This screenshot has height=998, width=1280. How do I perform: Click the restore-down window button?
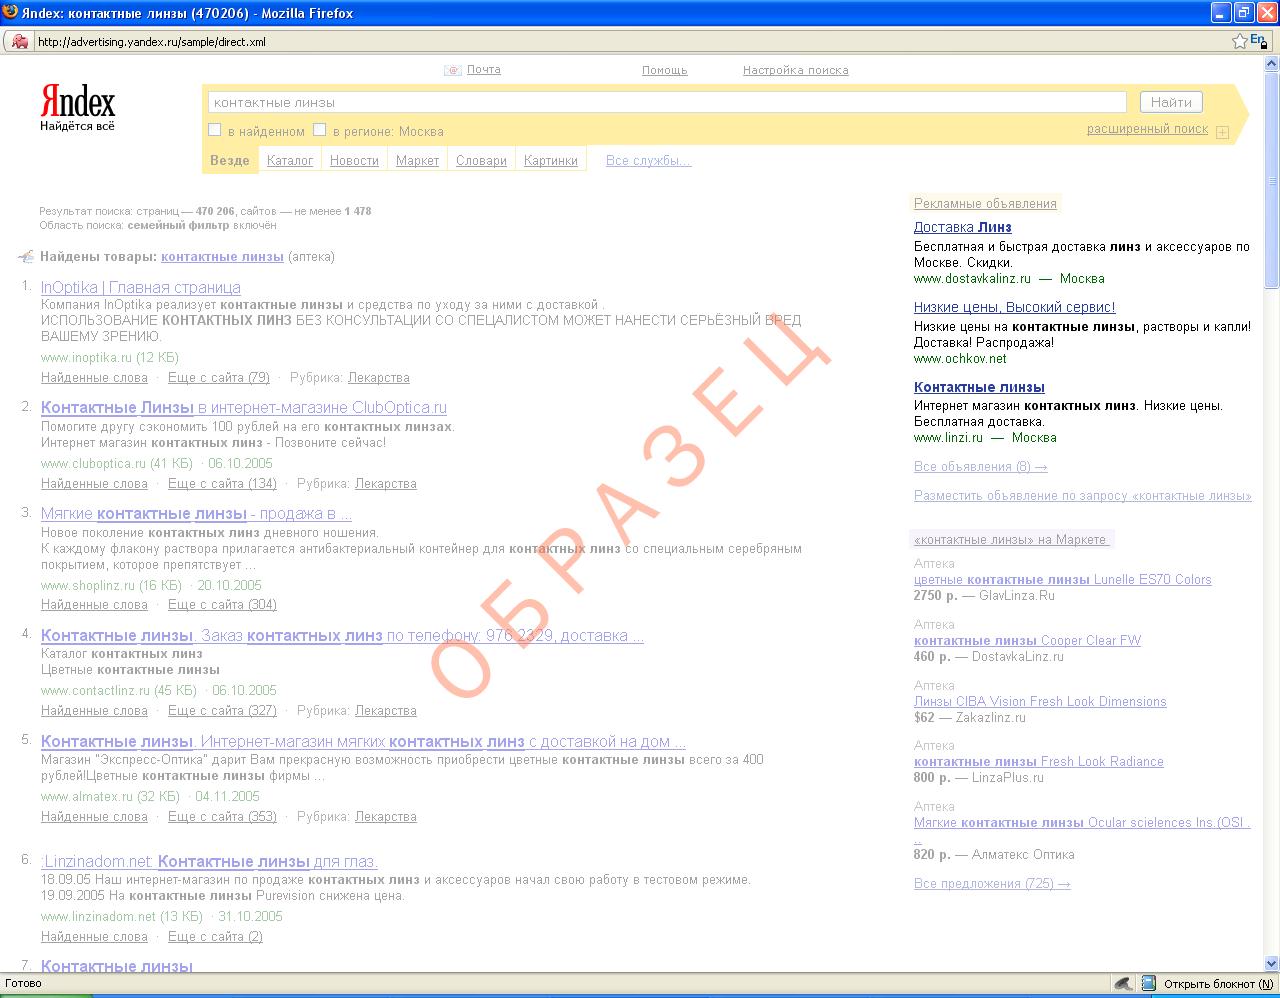point(1244,13)
